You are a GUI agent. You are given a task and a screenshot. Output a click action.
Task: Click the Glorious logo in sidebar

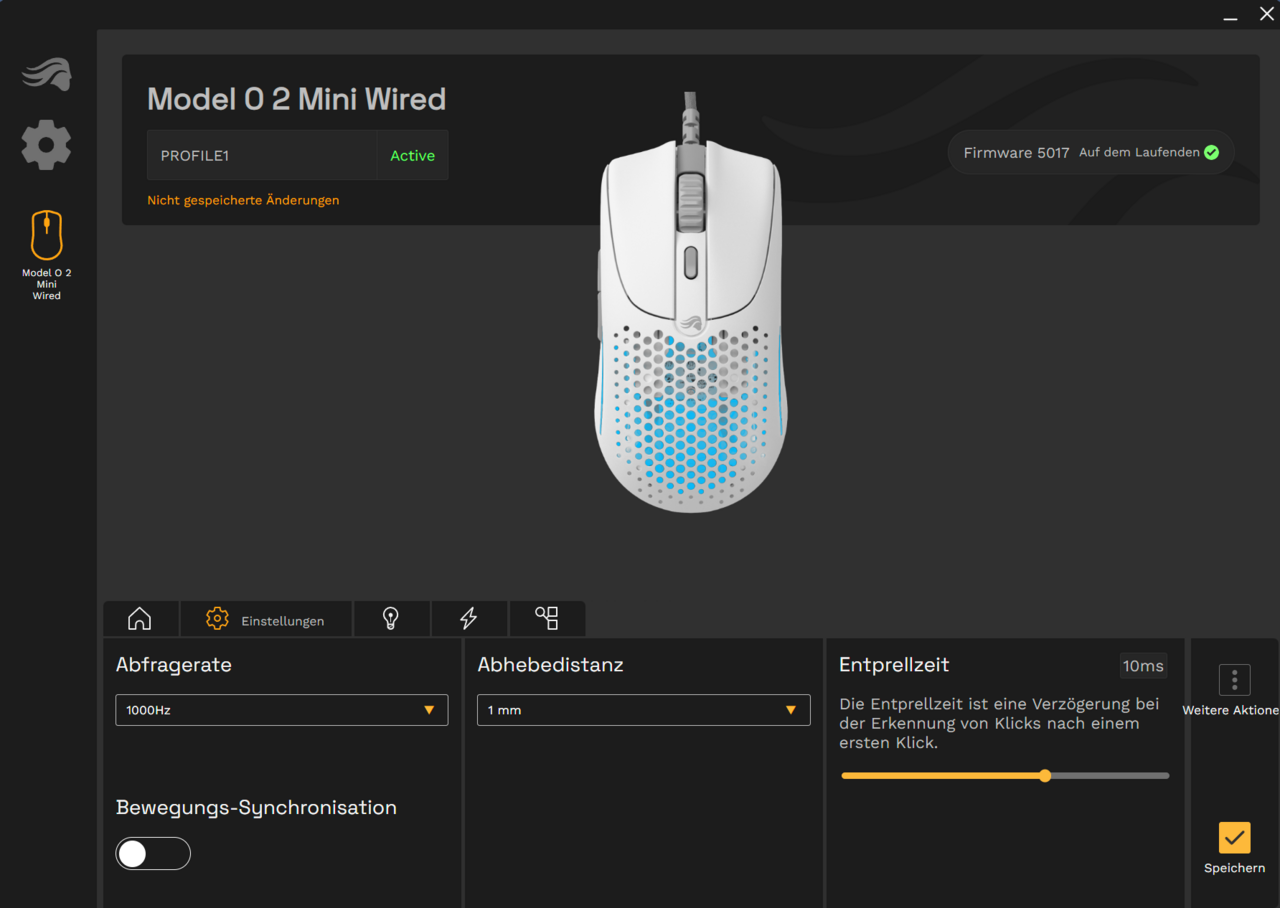[x=47, y=74]
